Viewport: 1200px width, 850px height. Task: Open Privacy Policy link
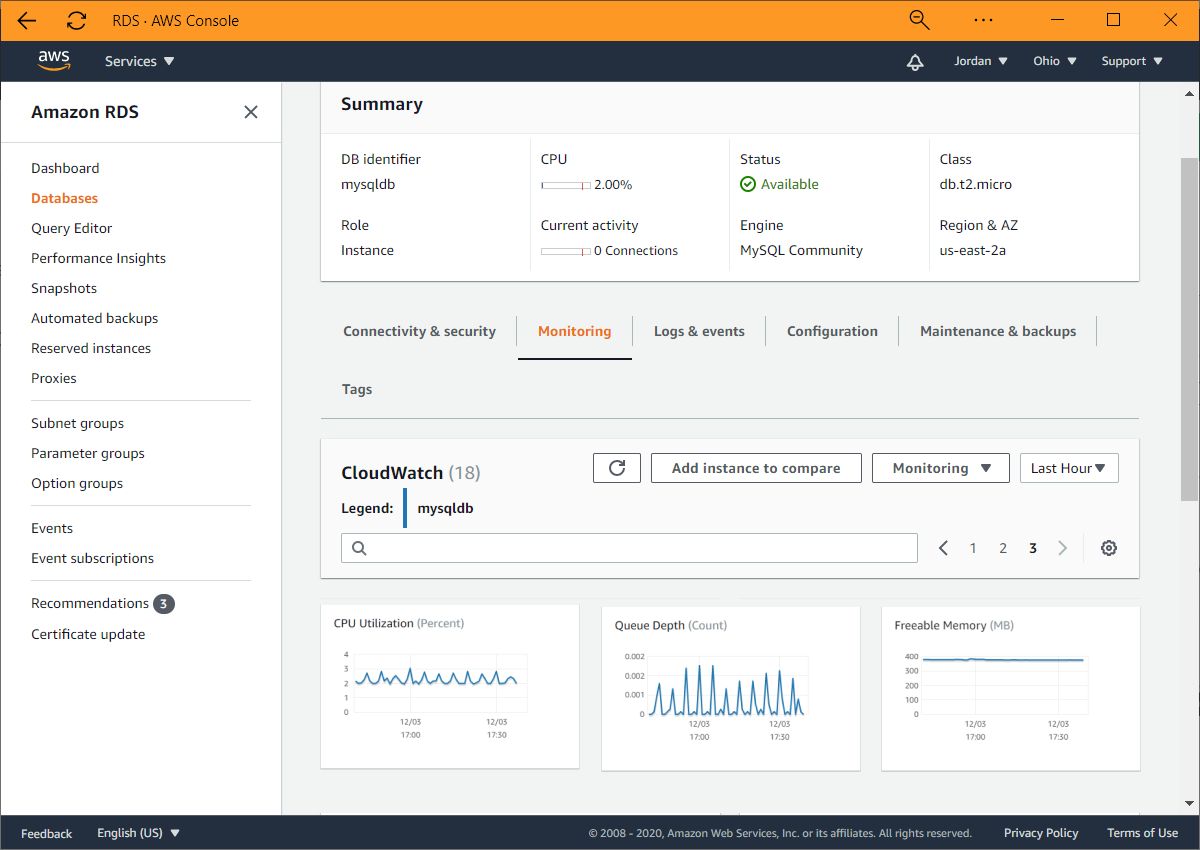point(1041,833)
